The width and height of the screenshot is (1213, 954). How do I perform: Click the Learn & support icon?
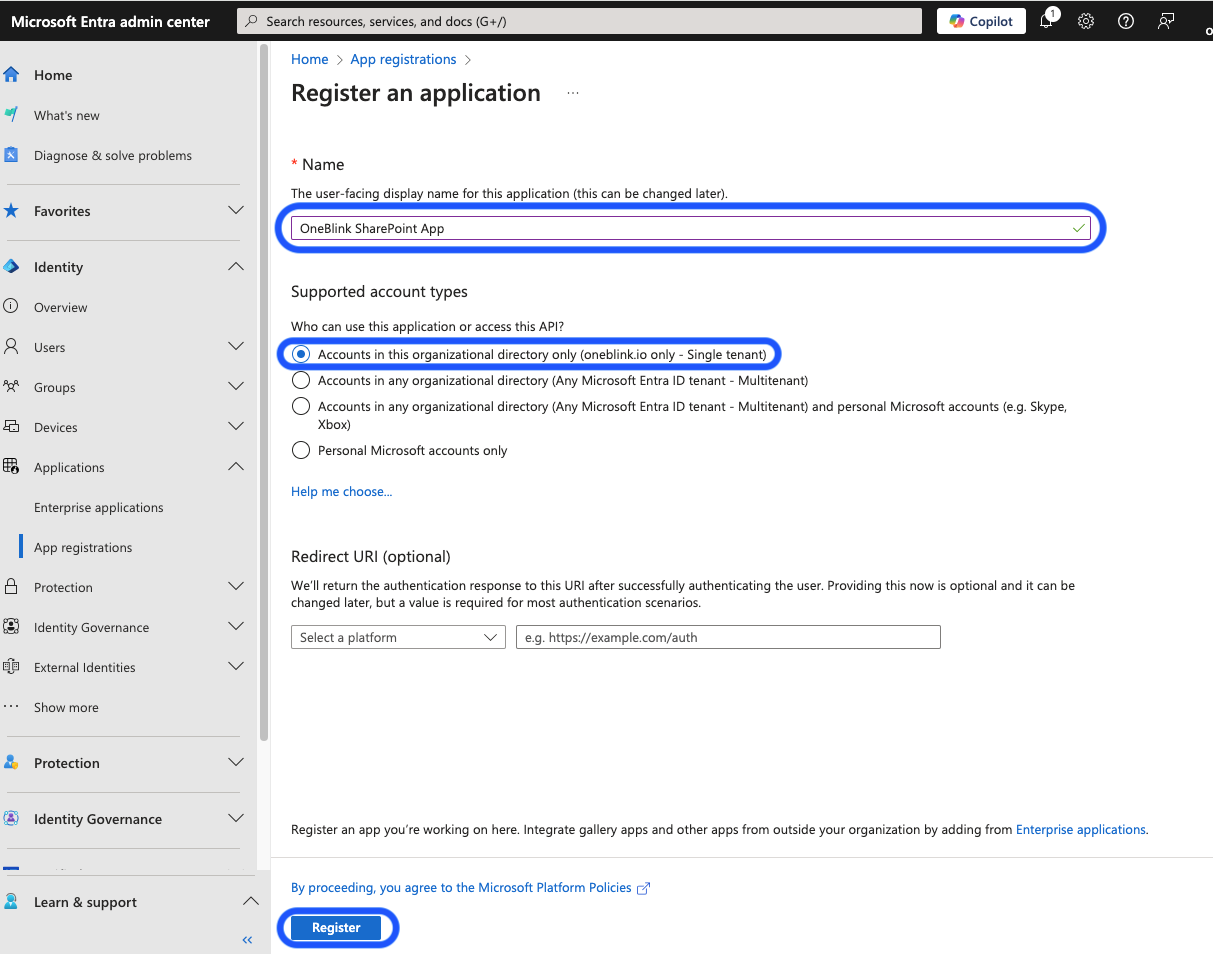click(x=11, y=902)
